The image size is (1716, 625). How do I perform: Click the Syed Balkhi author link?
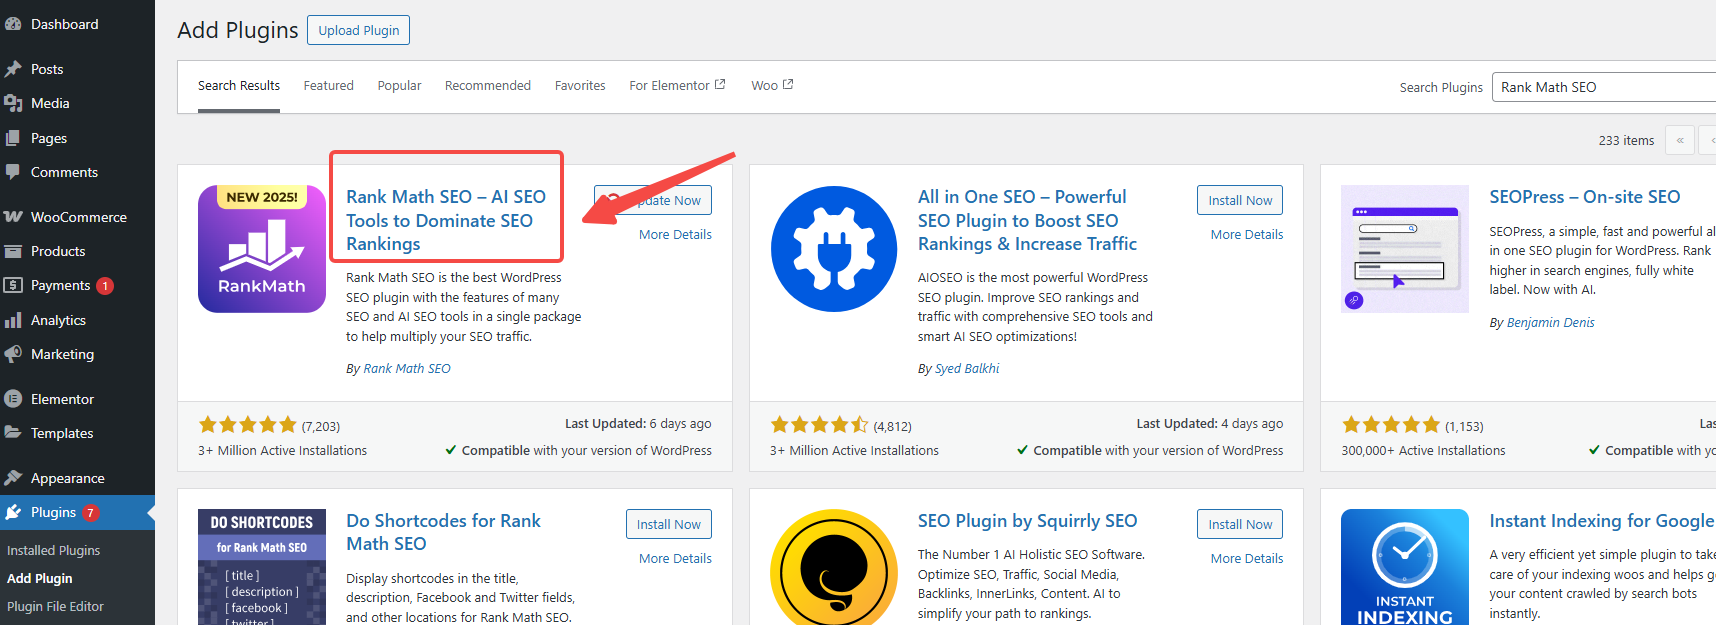[x=966, y=369]
